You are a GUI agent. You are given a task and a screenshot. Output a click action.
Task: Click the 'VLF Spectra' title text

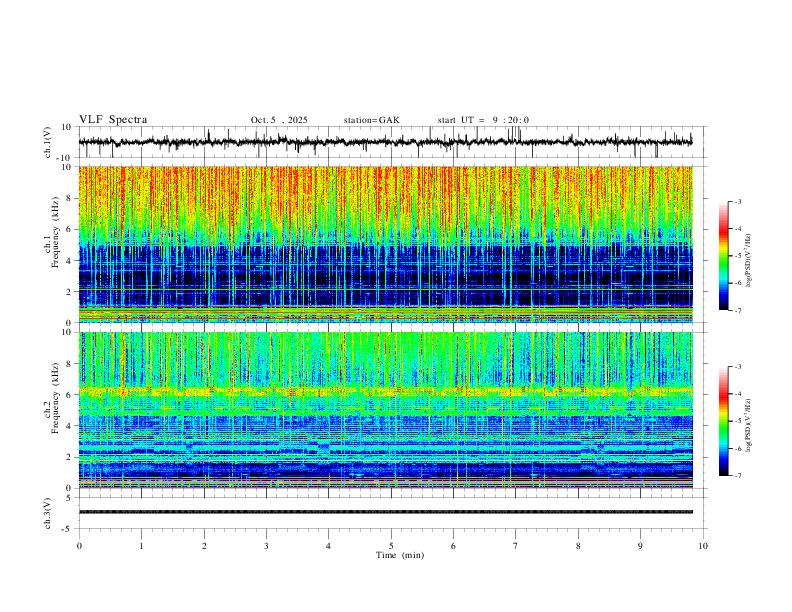click(x=113, y=120)
